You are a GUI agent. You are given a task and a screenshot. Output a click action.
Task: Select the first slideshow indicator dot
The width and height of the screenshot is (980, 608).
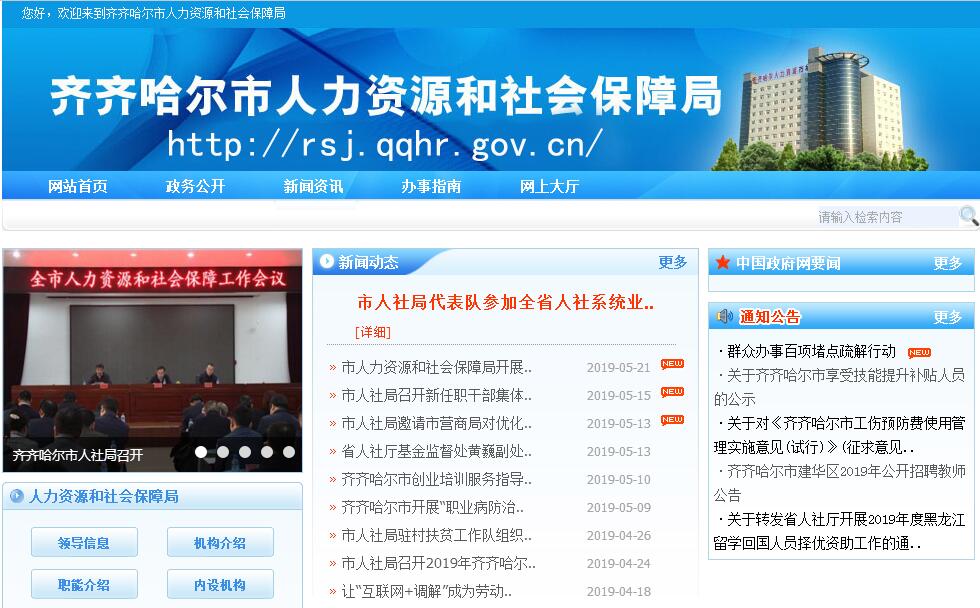pyautogui.click(x=201, y=452)
